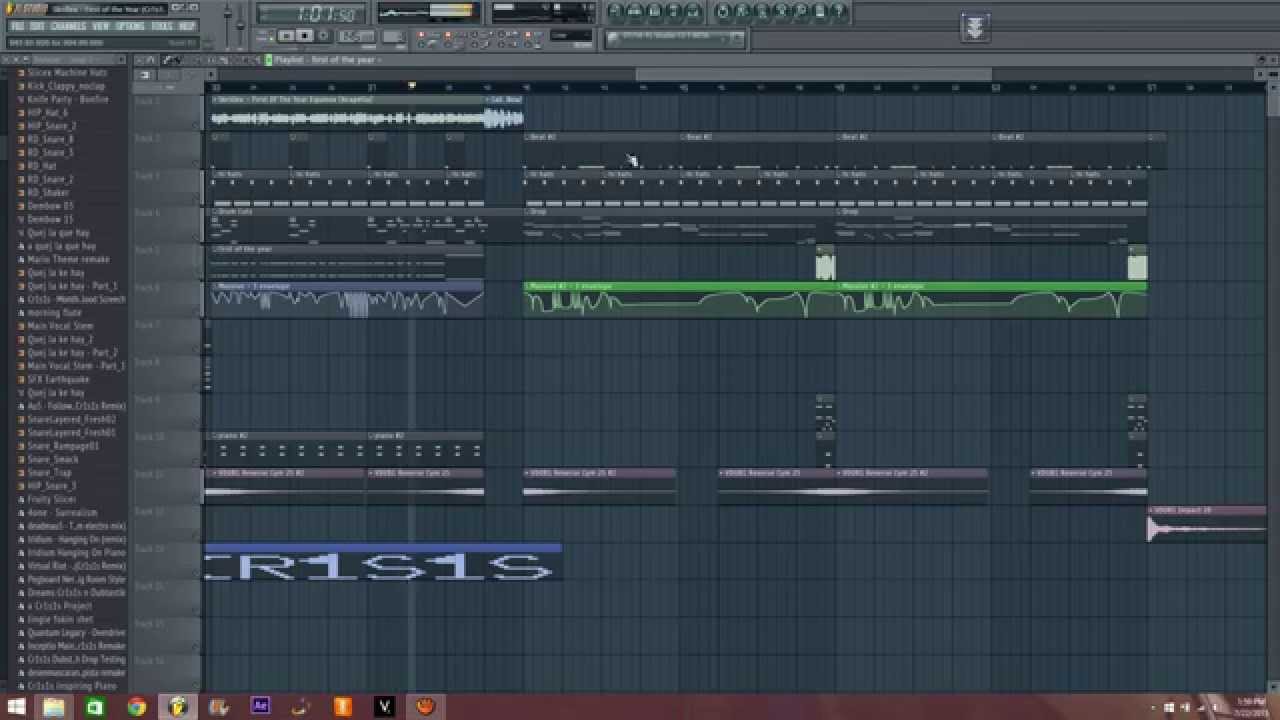Toggle the mute switch of Track 2

pos(196,163)
